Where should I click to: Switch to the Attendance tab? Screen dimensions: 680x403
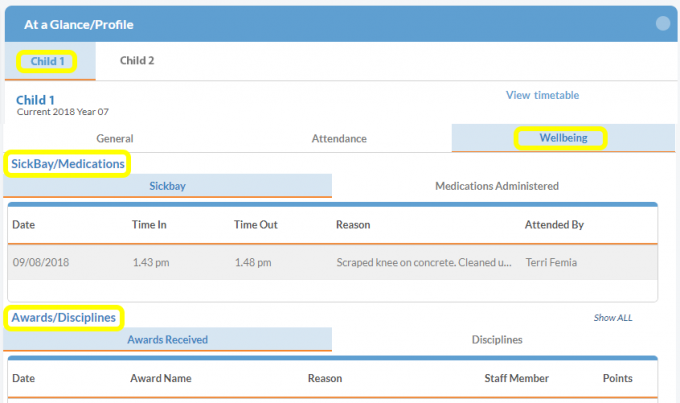click(x=339, y=139)
